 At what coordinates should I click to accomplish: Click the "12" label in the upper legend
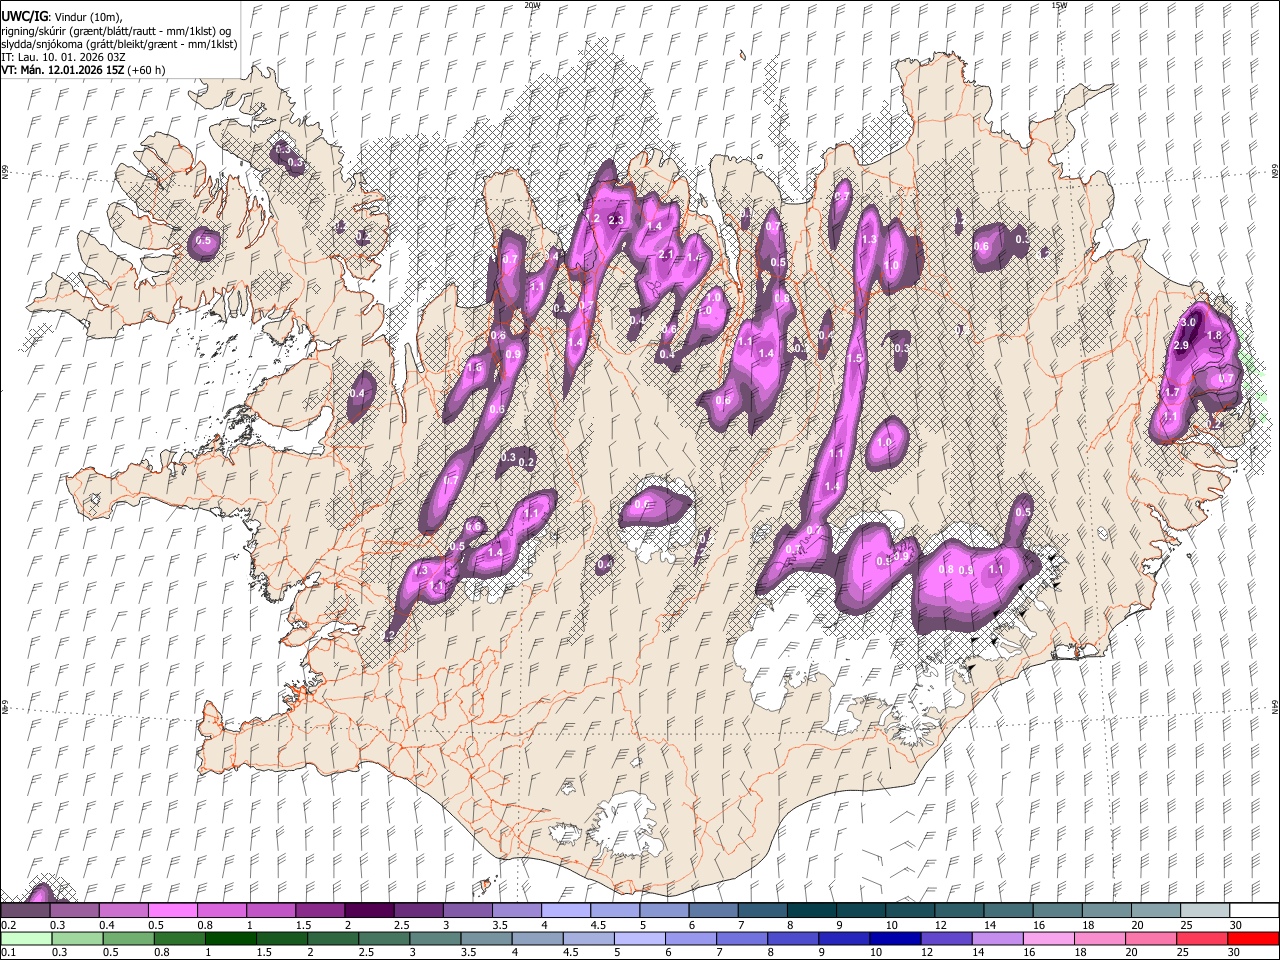point(940,925)
